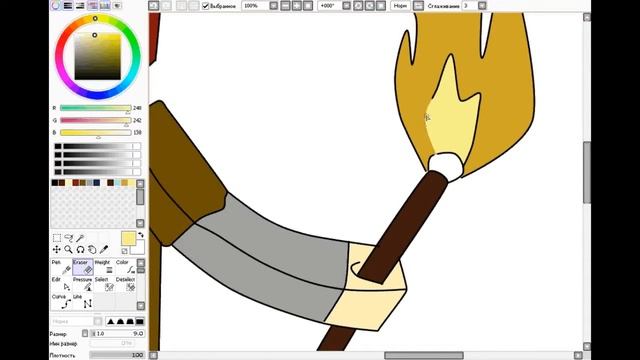Swap foreground and background colors
Screen dimensions: 640x360
coord(141,235)
